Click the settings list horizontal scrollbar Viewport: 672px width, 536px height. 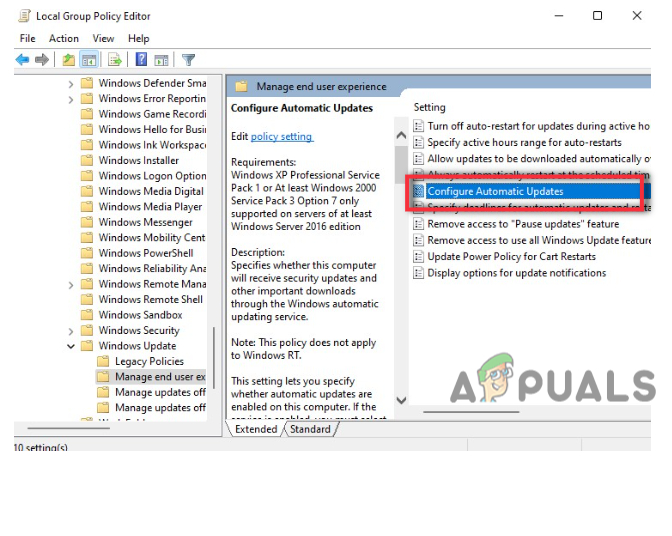click(x=471, y=412)
